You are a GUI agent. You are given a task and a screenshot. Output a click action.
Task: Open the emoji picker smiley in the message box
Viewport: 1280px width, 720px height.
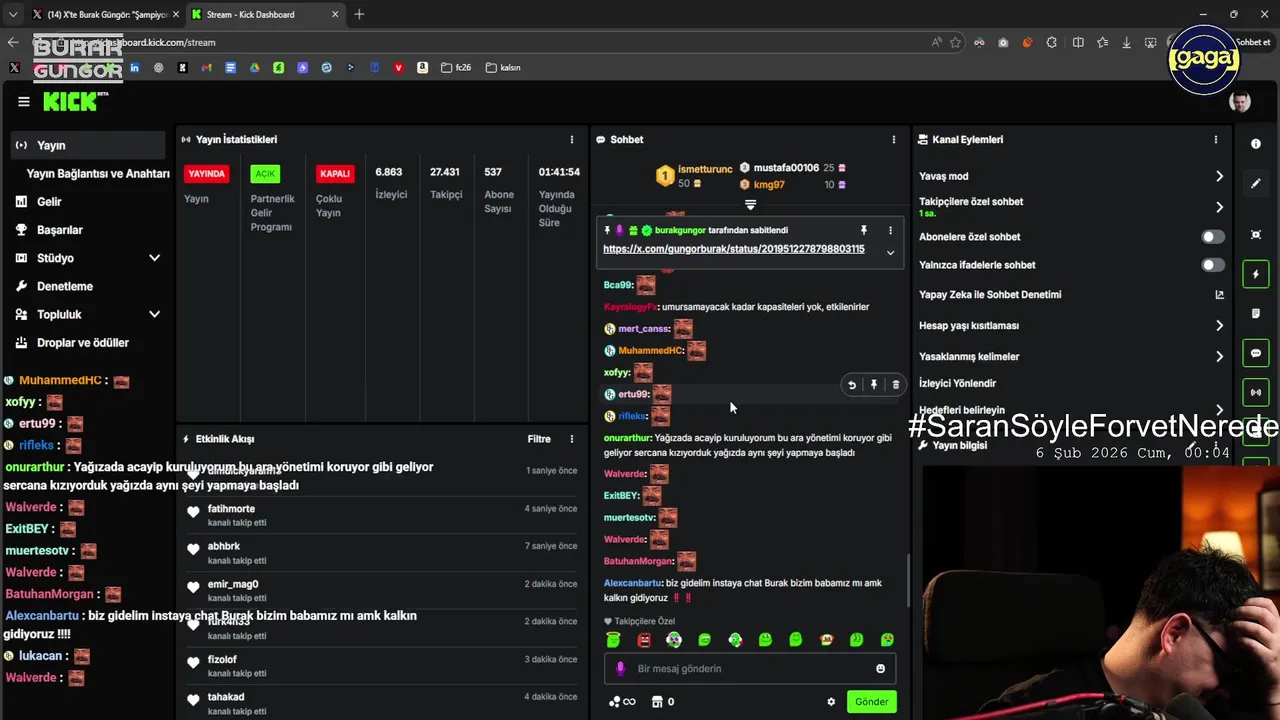coord(881,669)
